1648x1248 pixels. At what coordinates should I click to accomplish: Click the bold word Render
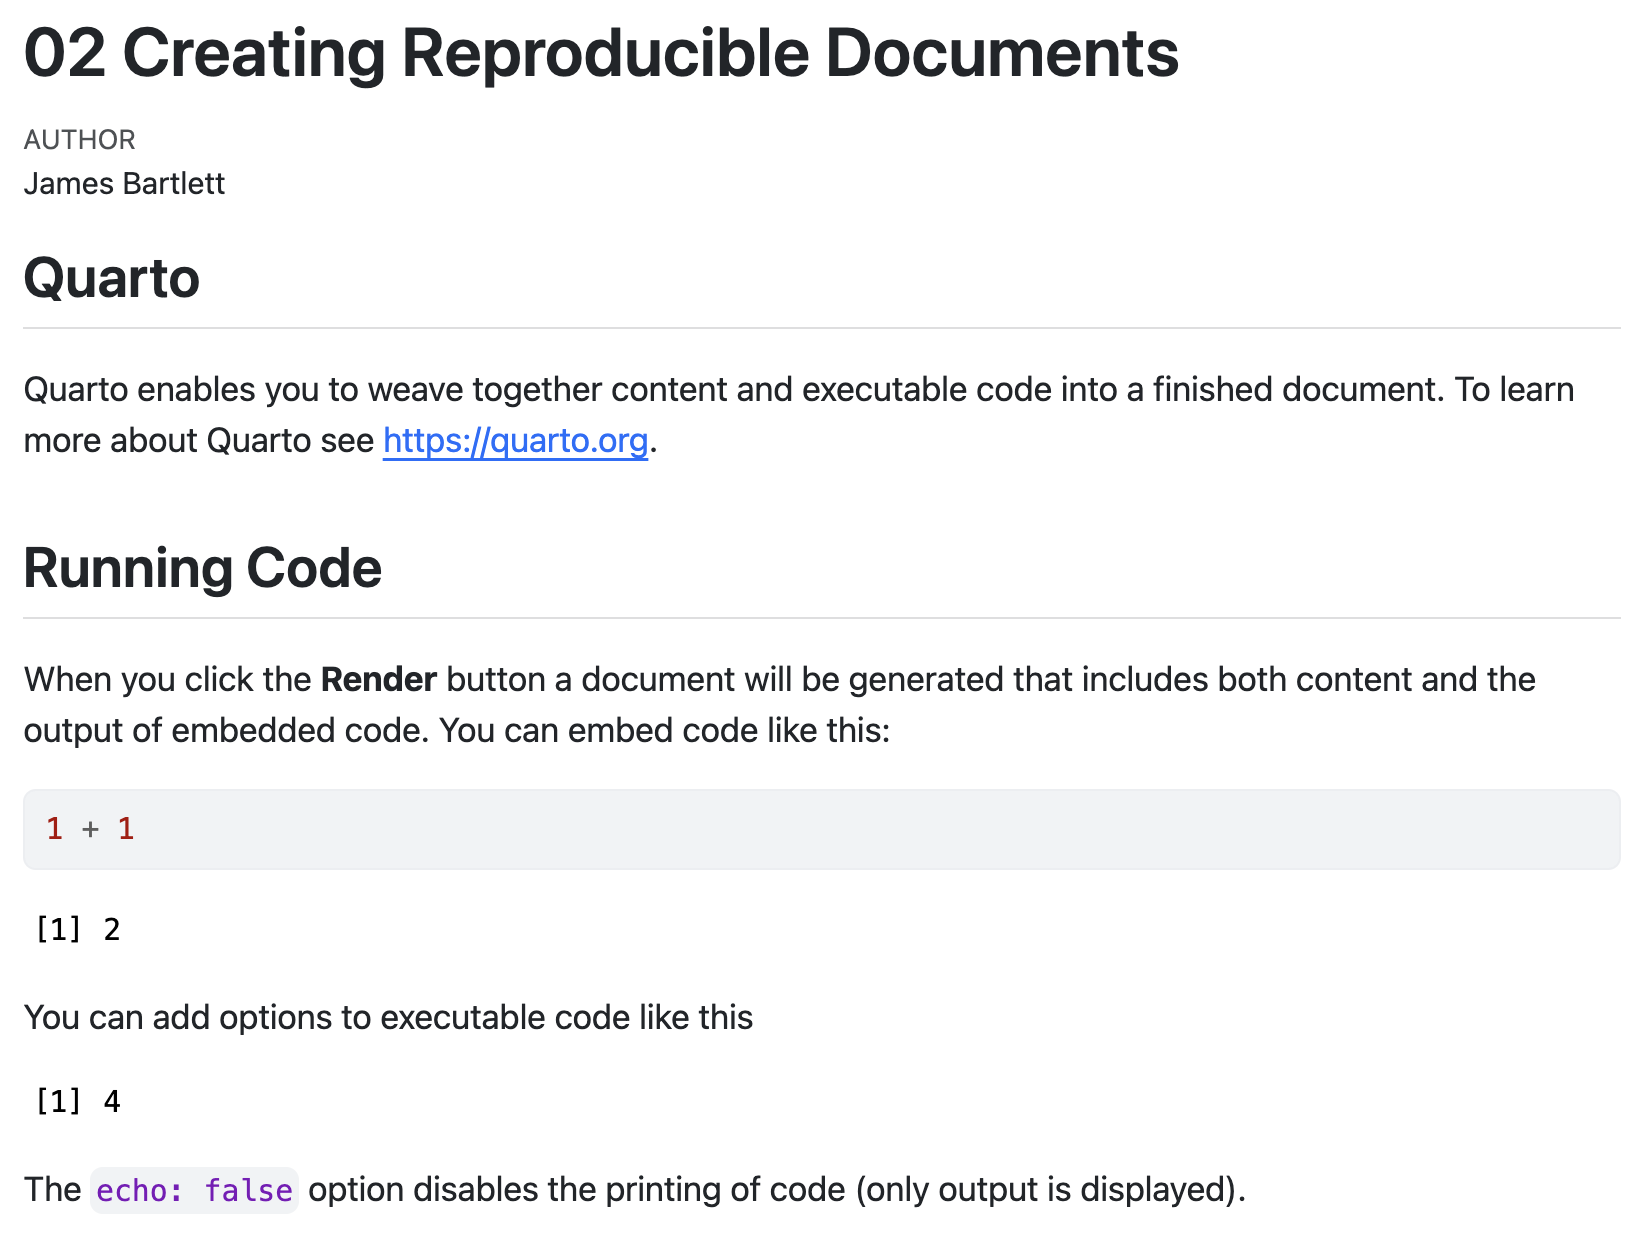coord(379,679)
